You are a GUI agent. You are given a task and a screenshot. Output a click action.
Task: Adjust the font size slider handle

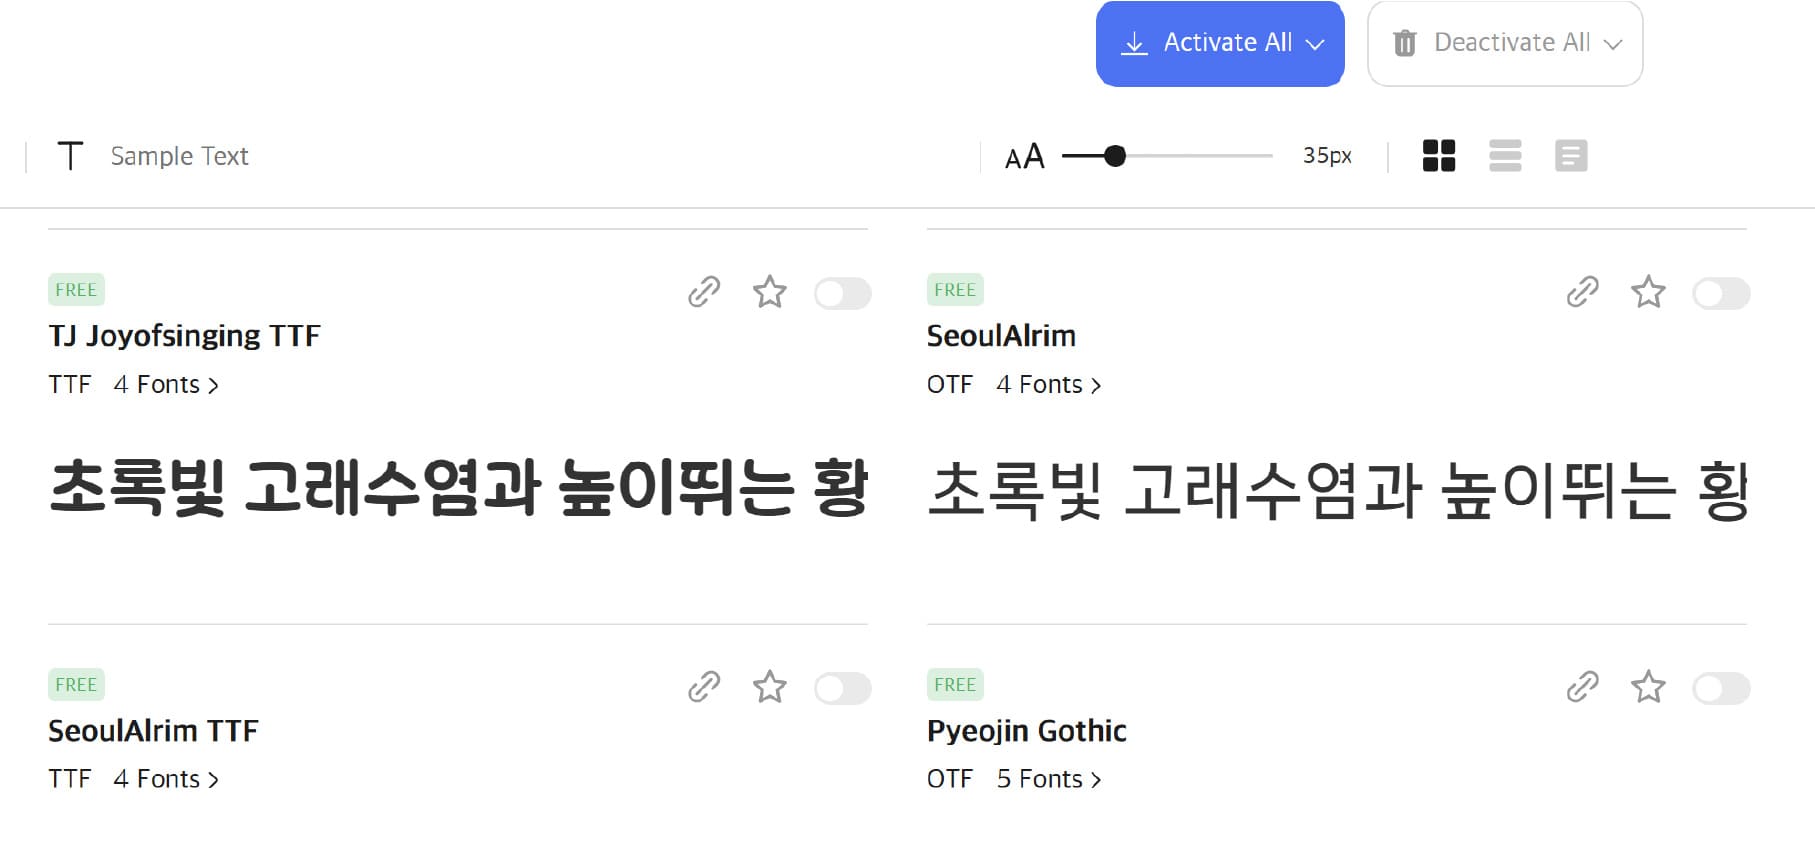(1115, 156)
